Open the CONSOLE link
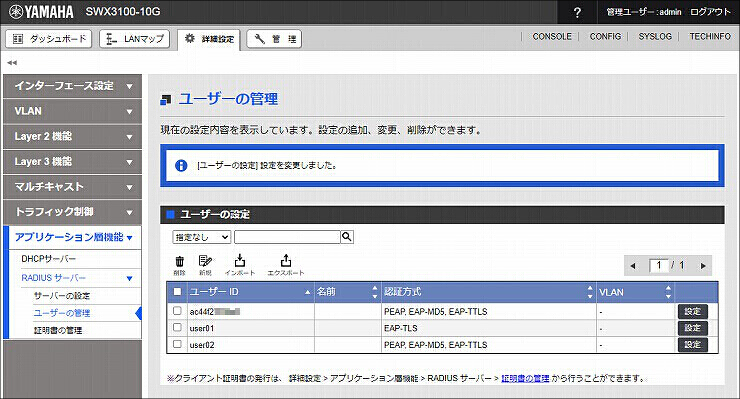The image size is (740, 399). click(x=552, y=36)
